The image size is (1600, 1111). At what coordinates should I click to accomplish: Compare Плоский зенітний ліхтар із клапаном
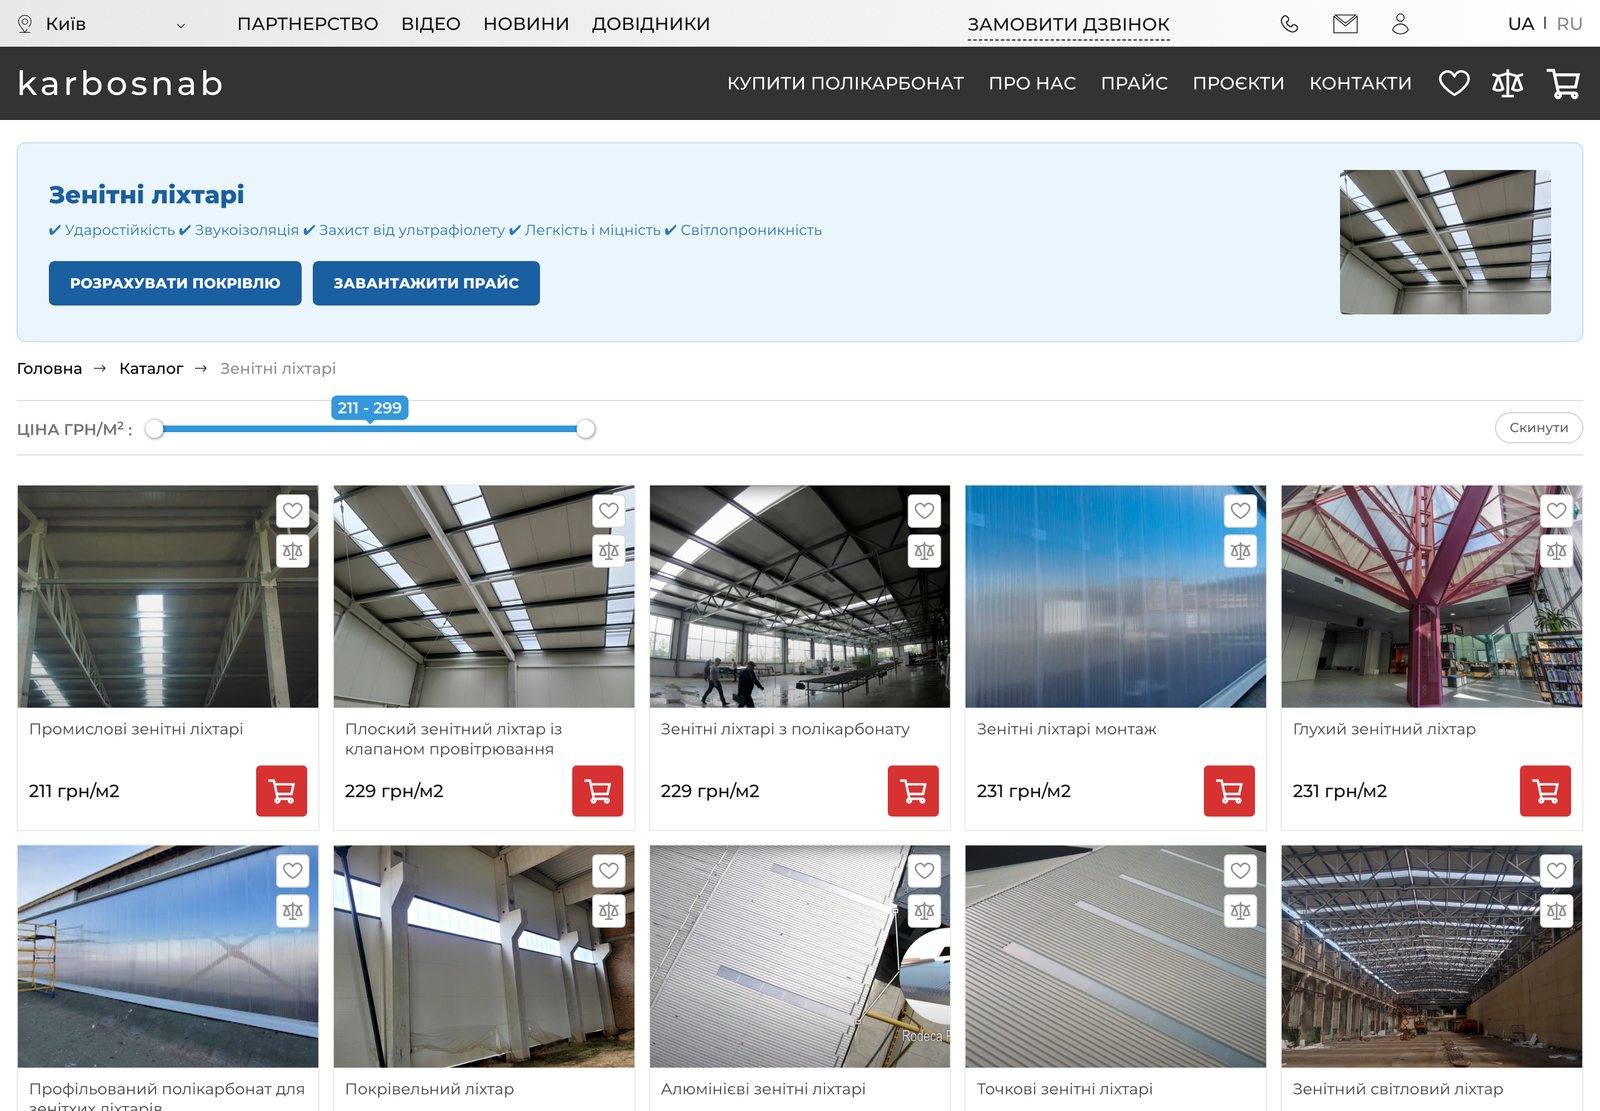pos(609,551)
